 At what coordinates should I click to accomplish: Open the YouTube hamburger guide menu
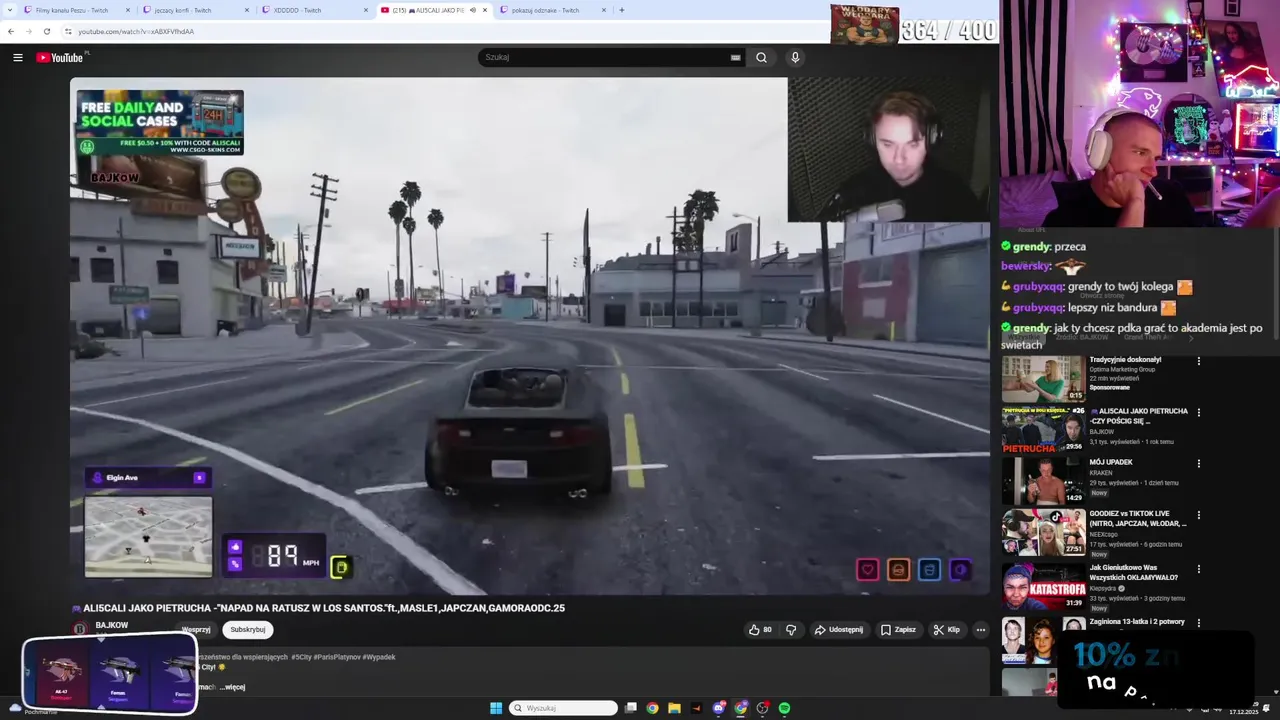pyautogui.click(x=18, y=57)
